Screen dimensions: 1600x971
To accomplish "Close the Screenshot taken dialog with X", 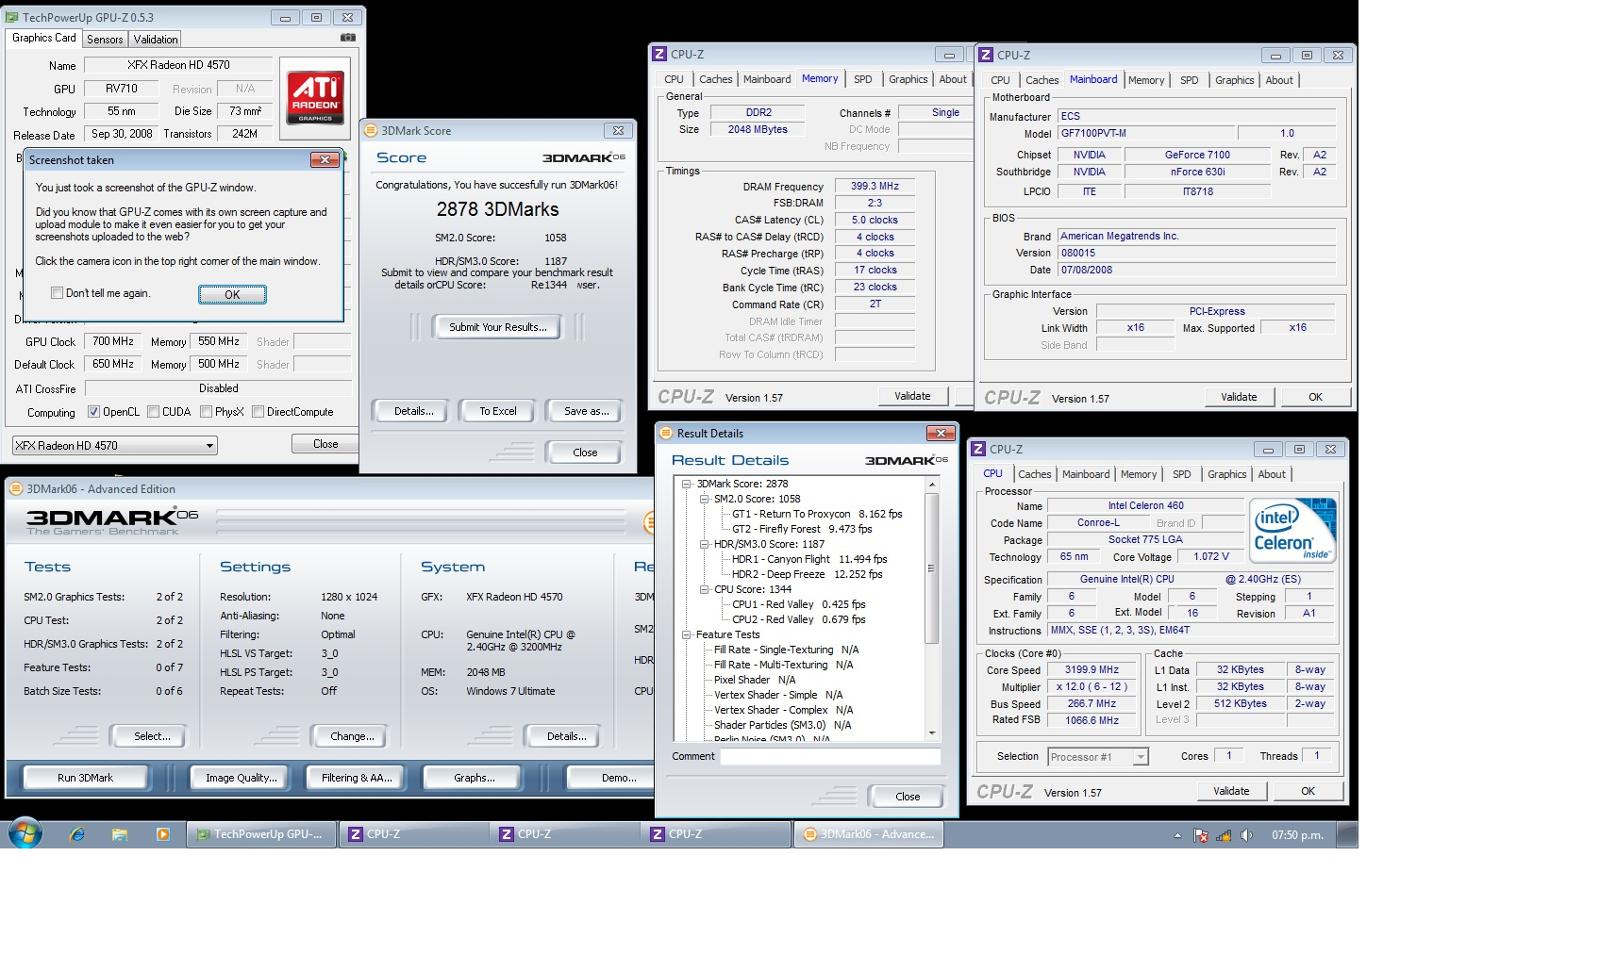I will [324, 160].
